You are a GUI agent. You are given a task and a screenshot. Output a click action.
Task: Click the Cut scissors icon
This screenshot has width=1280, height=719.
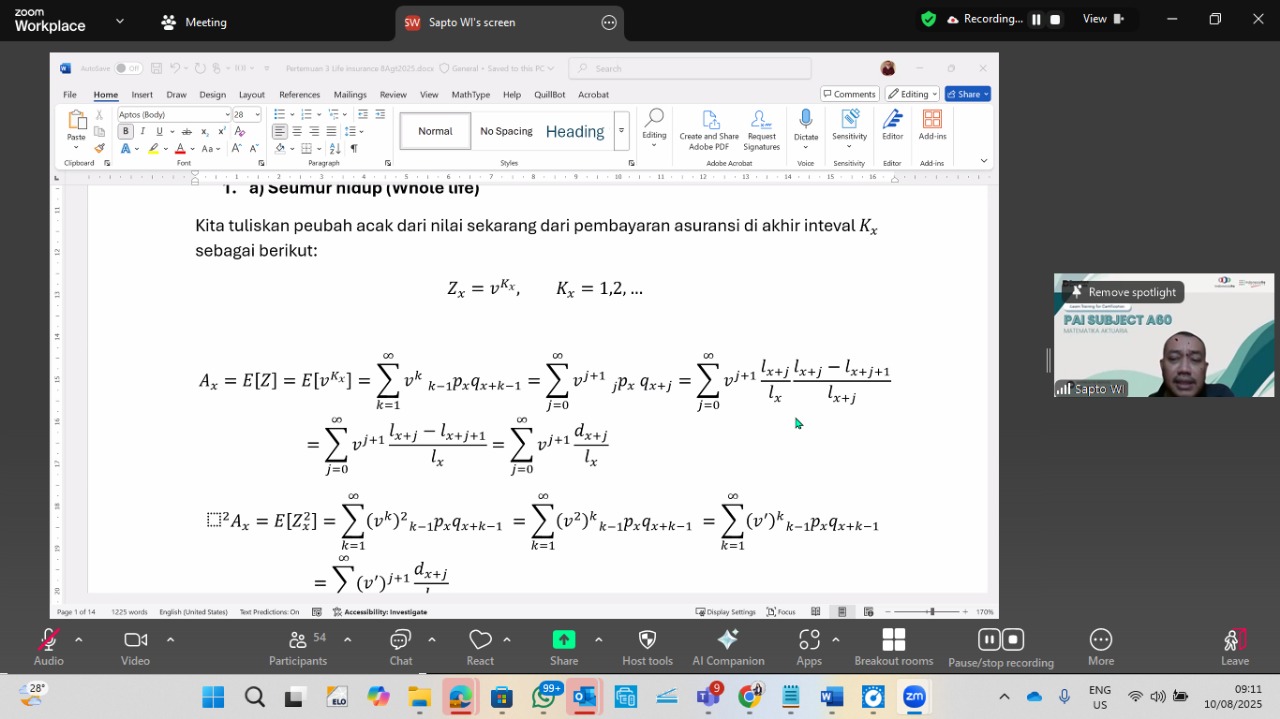99,115
